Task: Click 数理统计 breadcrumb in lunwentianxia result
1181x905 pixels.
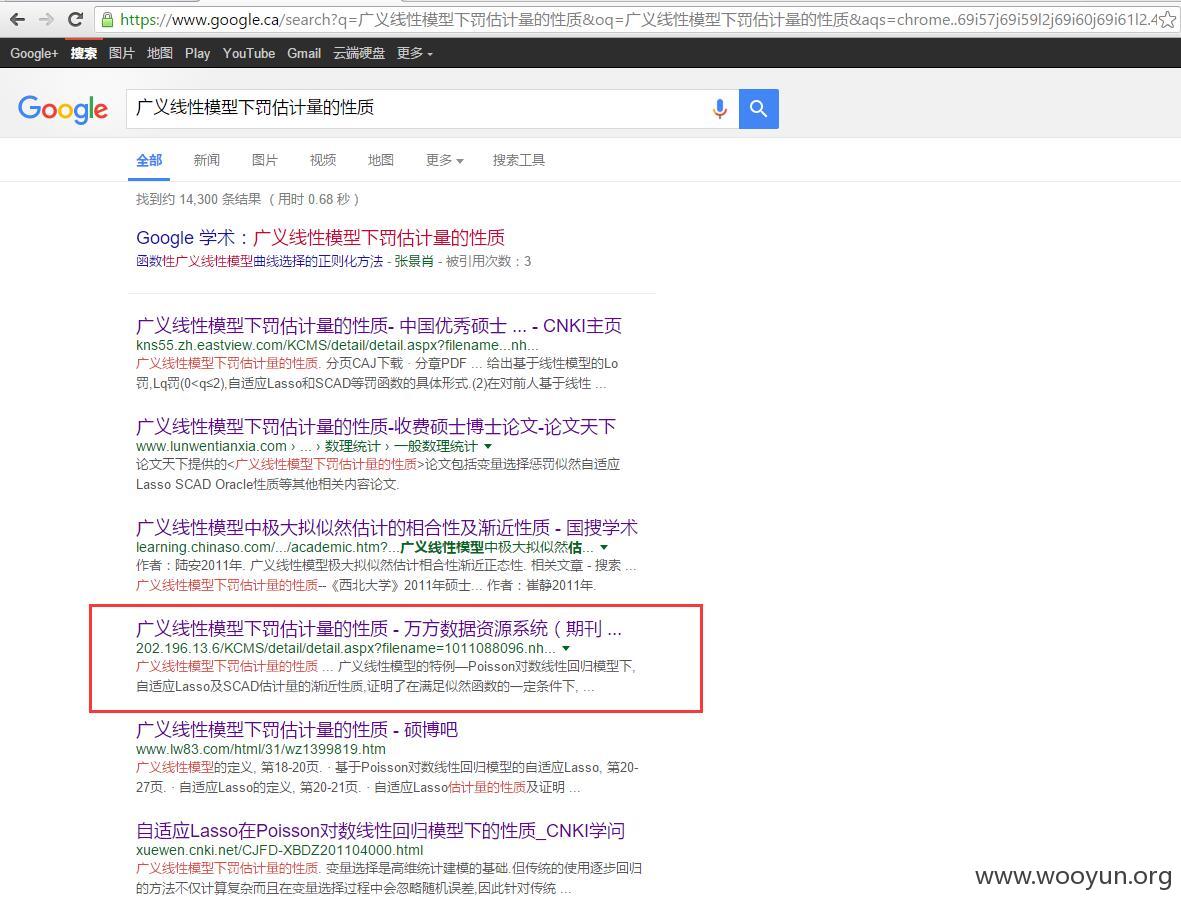Action: tap(352, 446)
